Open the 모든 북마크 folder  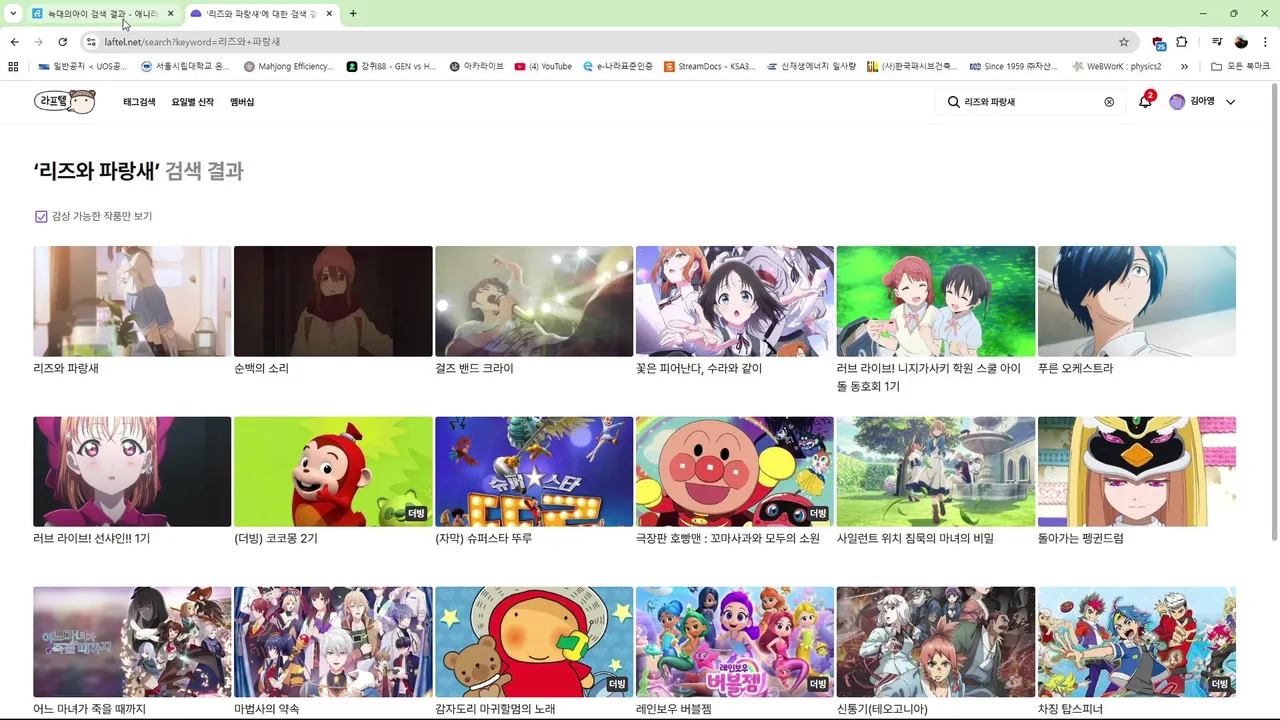coord(1240,66)
